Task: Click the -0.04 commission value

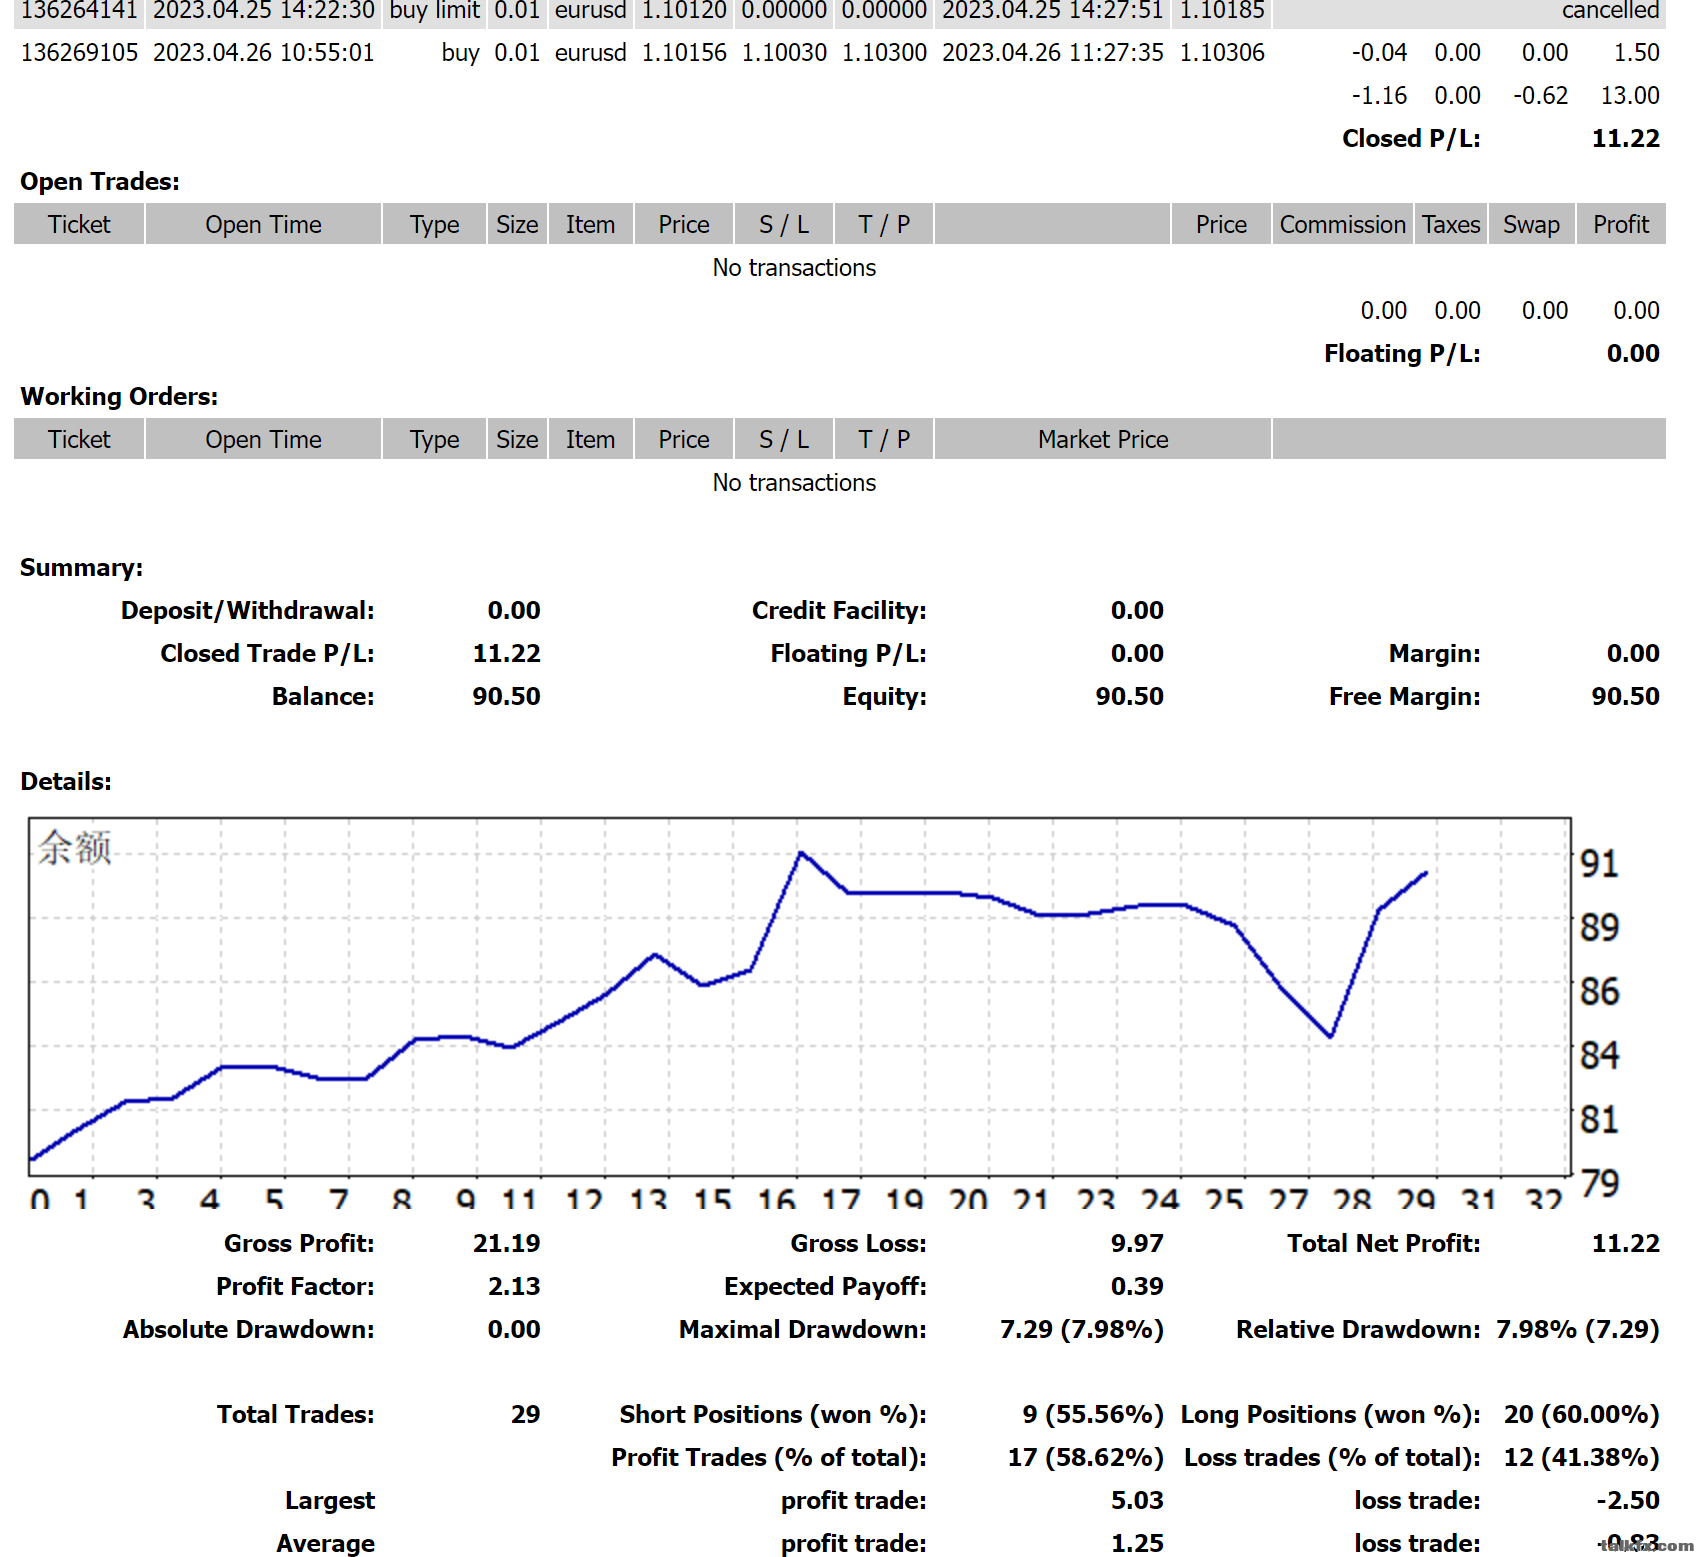Action: coord(1379,53)
